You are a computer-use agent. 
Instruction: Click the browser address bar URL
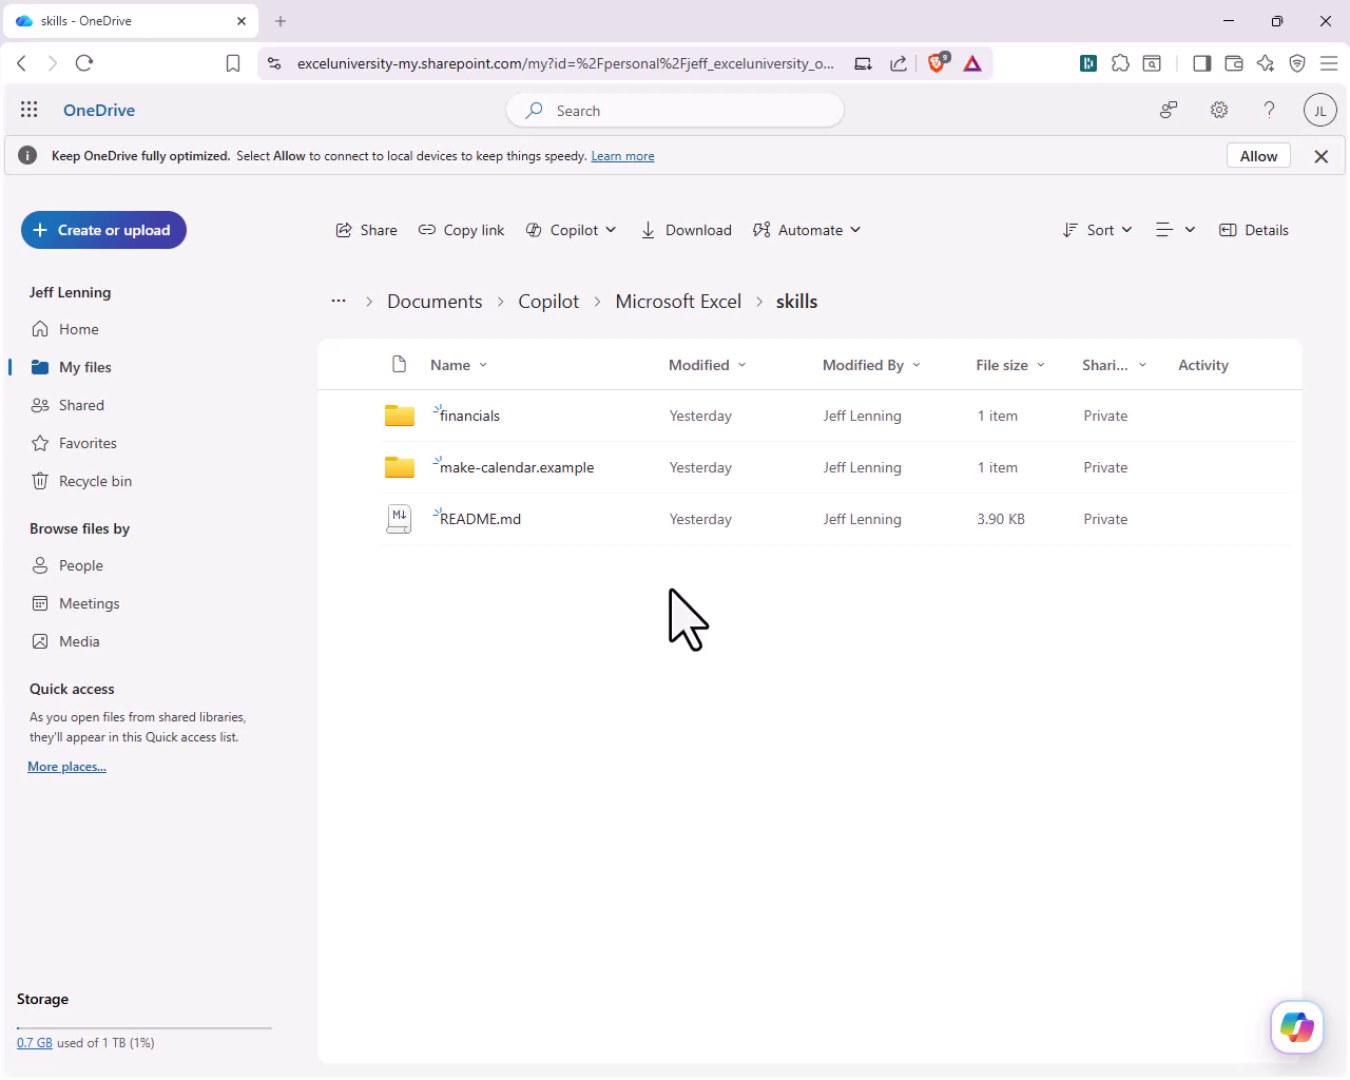[565, 63]
